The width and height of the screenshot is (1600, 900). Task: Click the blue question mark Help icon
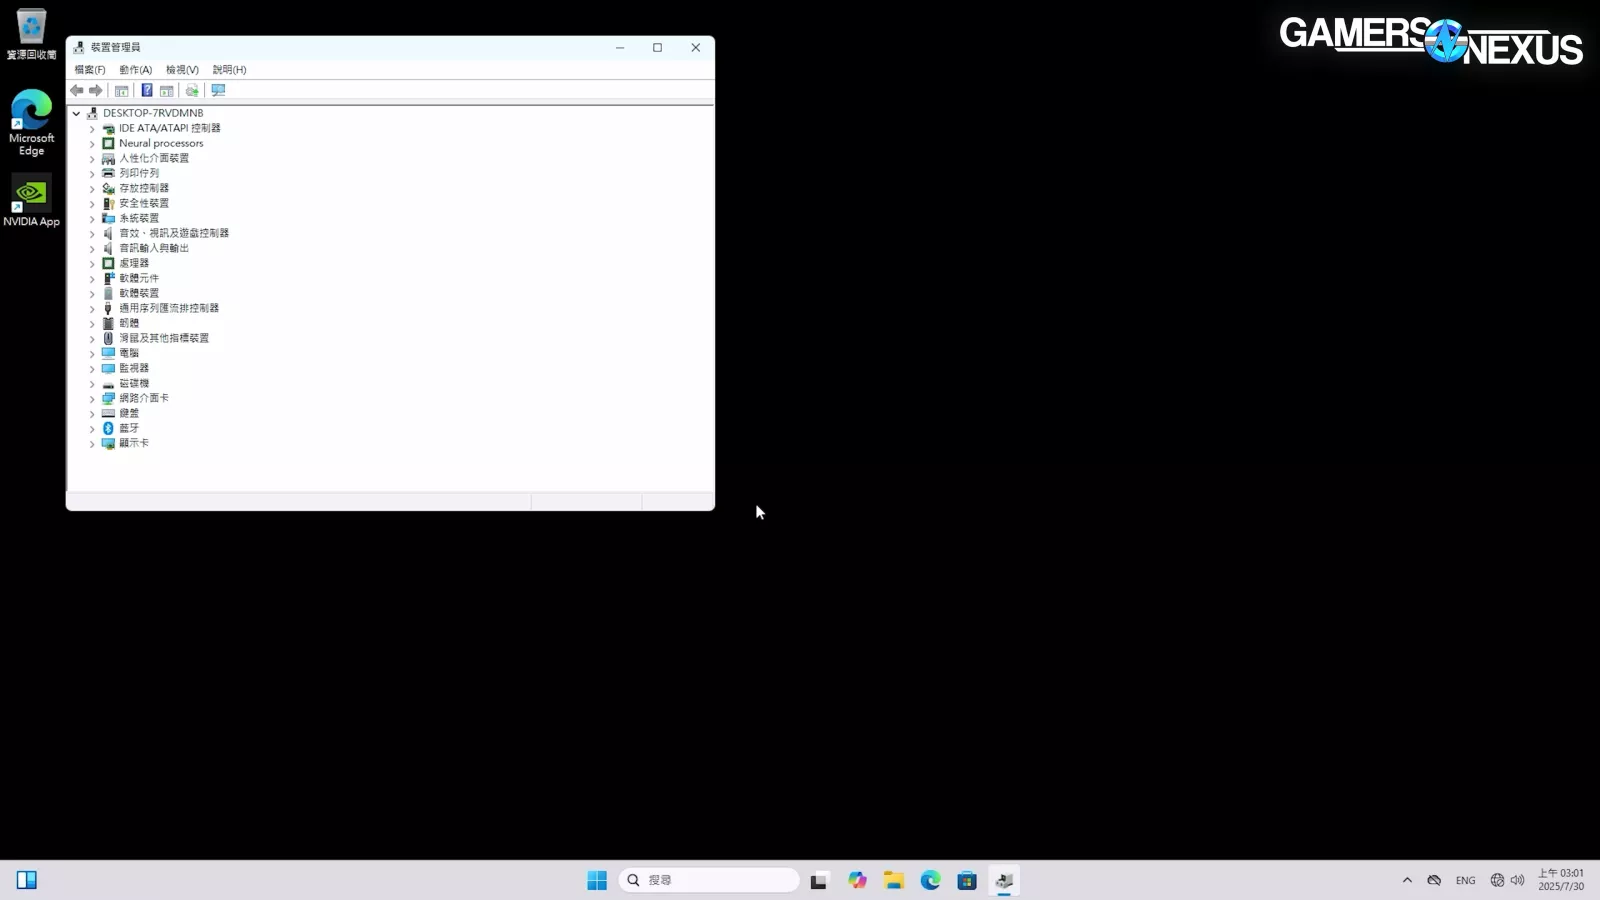pyautogui.click(x=146, y=91)
